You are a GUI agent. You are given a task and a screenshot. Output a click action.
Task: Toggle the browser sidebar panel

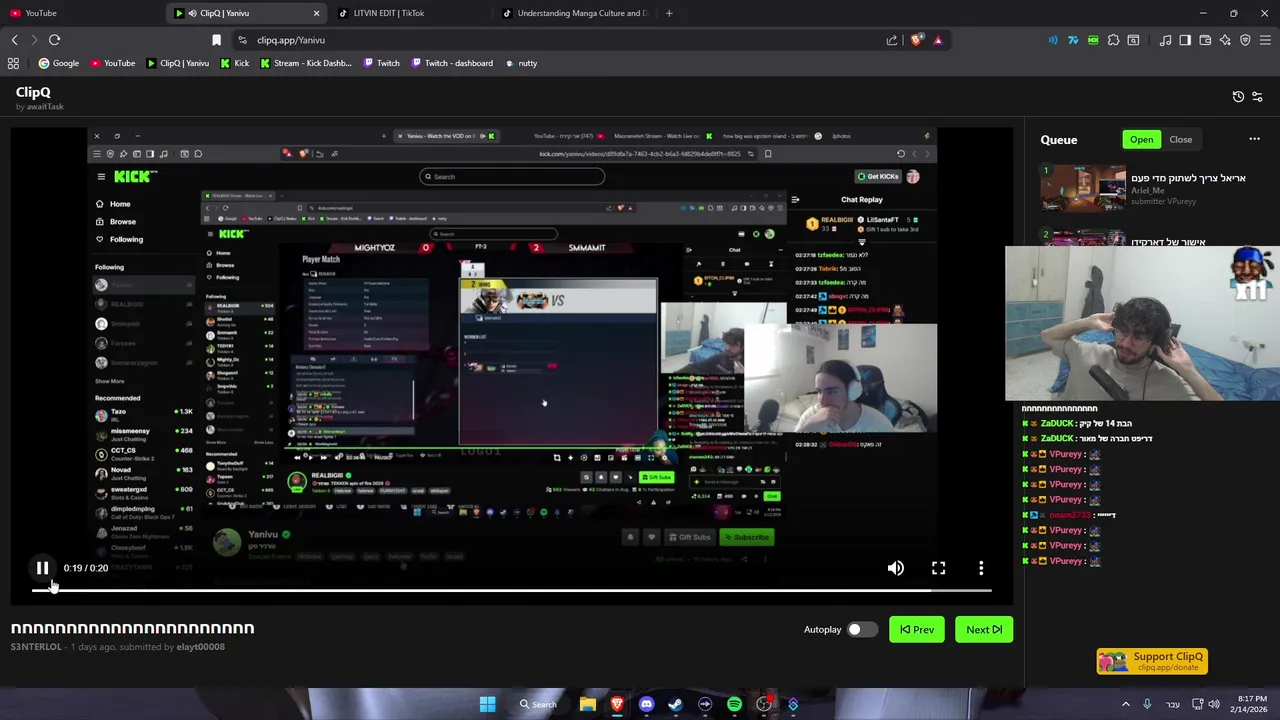1185,40
